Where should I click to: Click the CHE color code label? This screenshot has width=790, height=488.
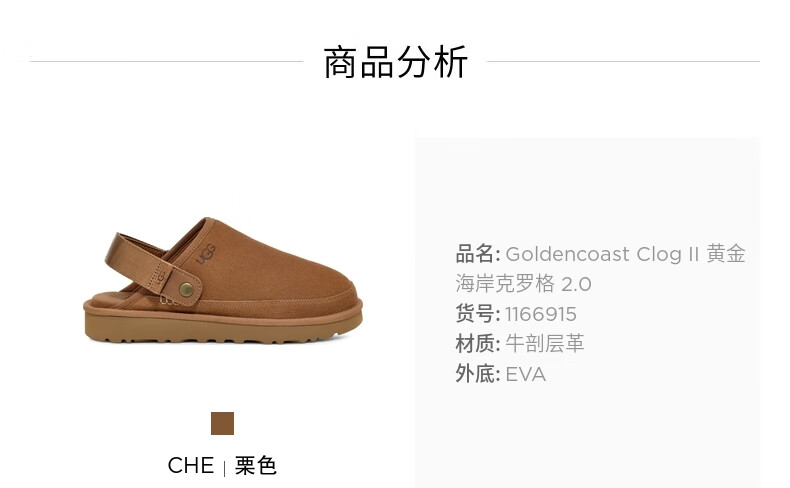190,465
